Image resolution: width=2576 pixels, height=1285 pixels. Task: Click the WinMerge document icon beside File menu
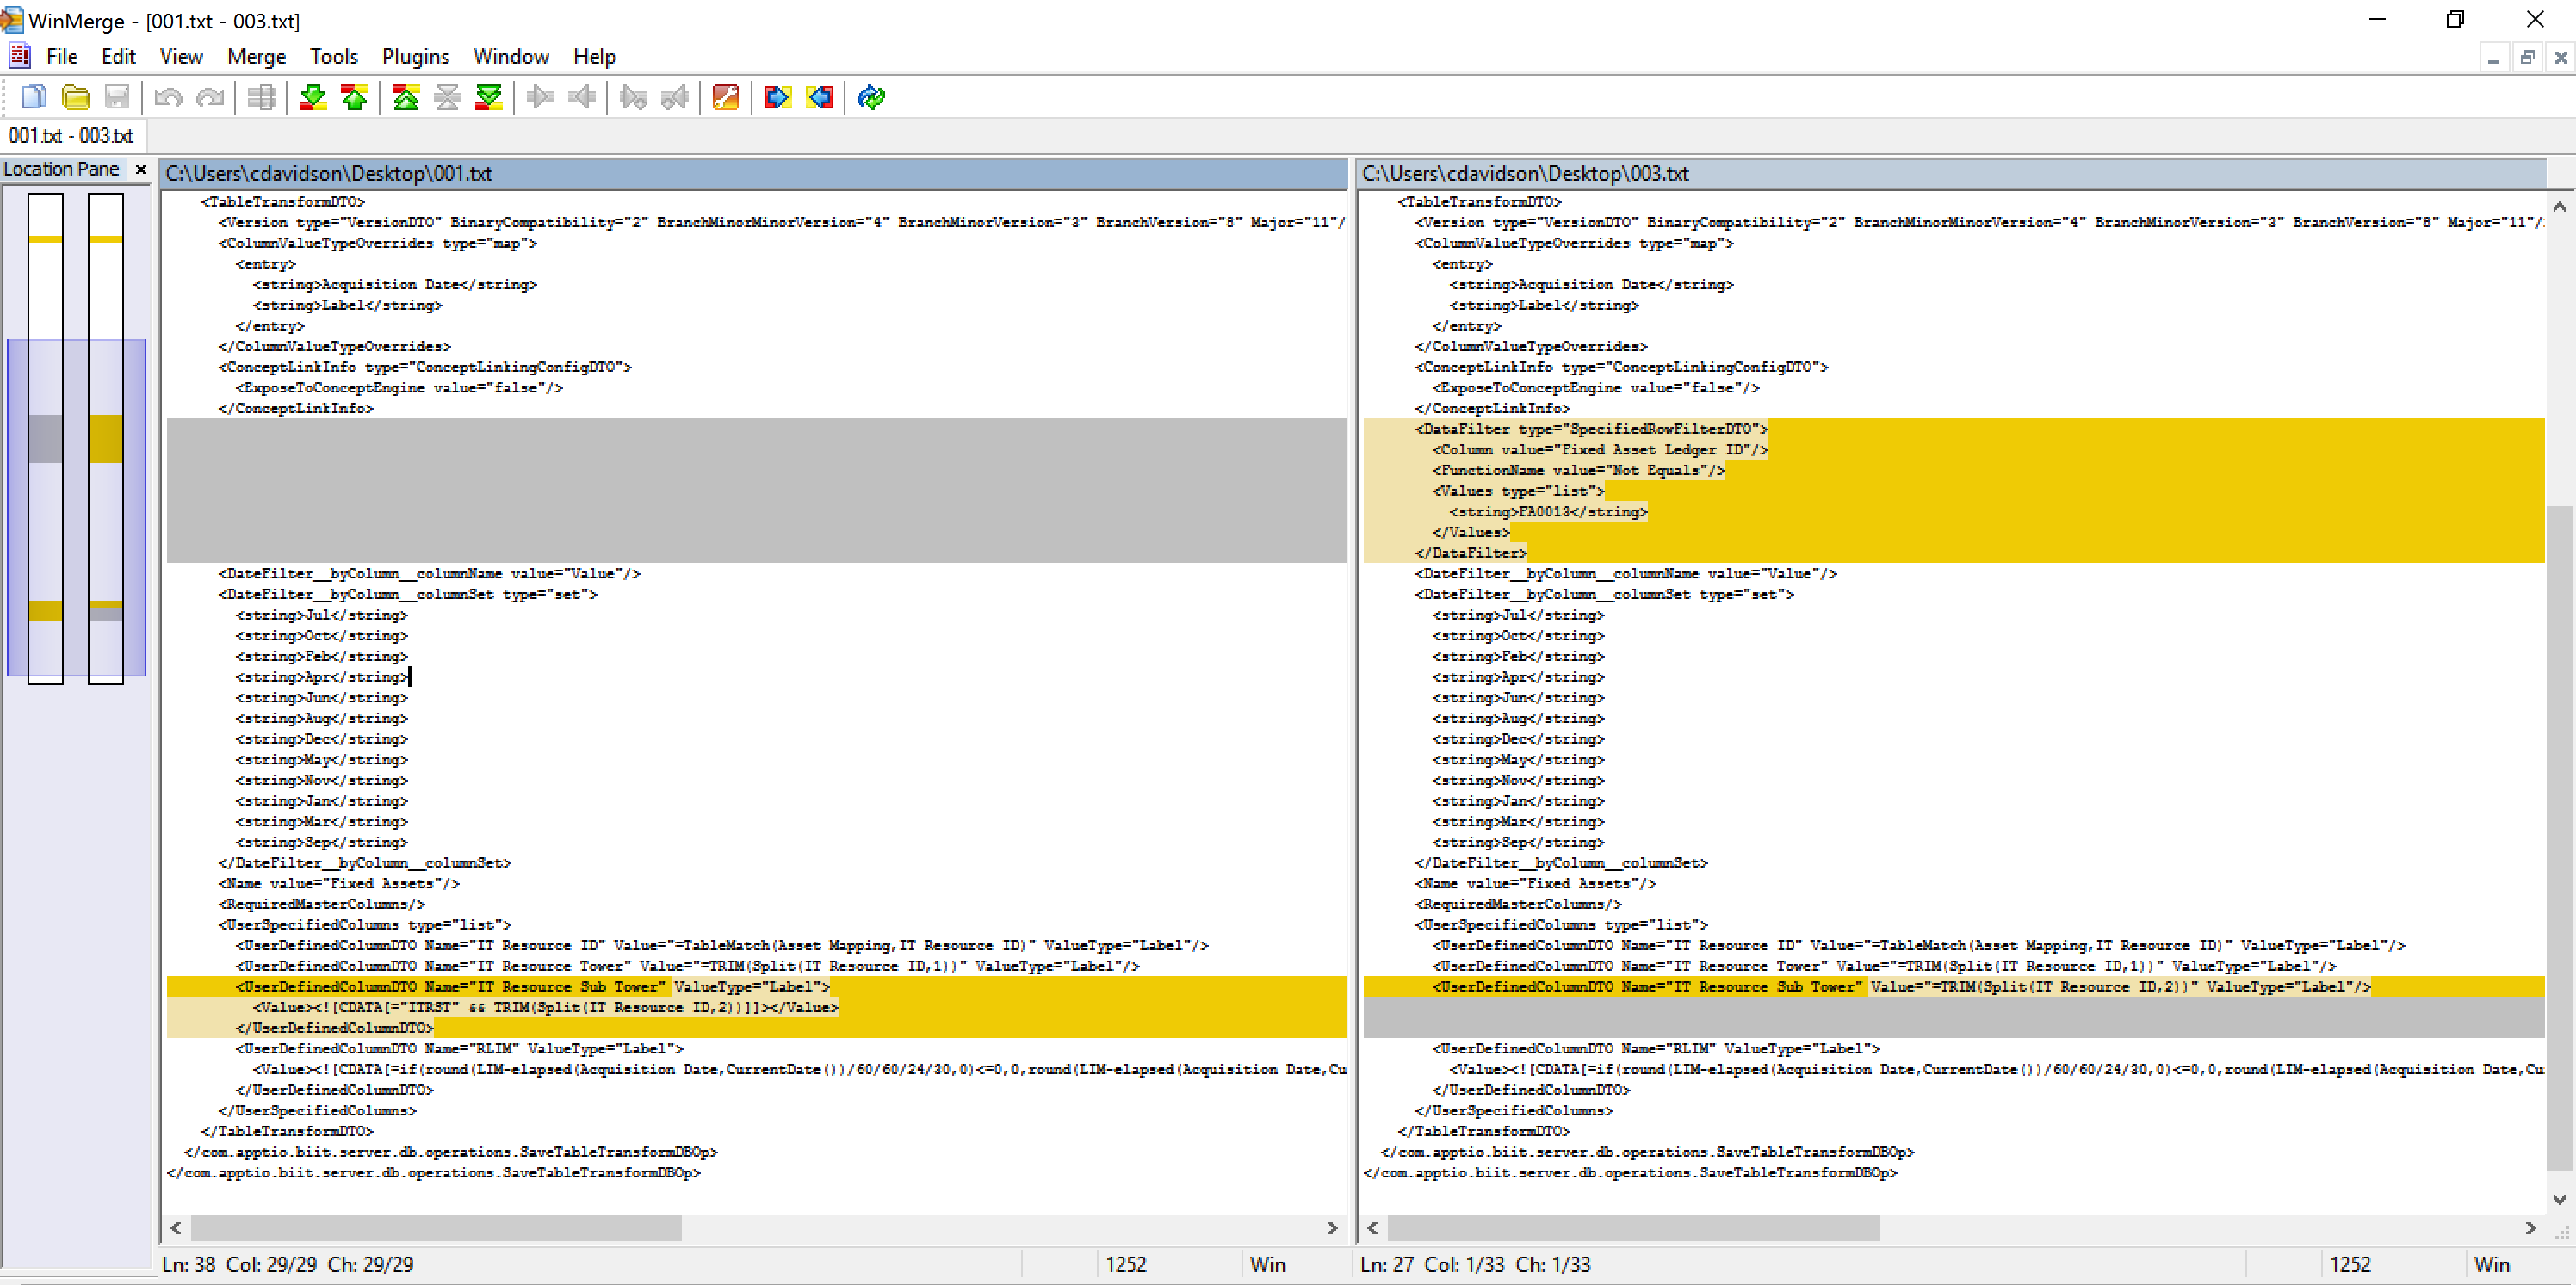(x=19, y=56)
